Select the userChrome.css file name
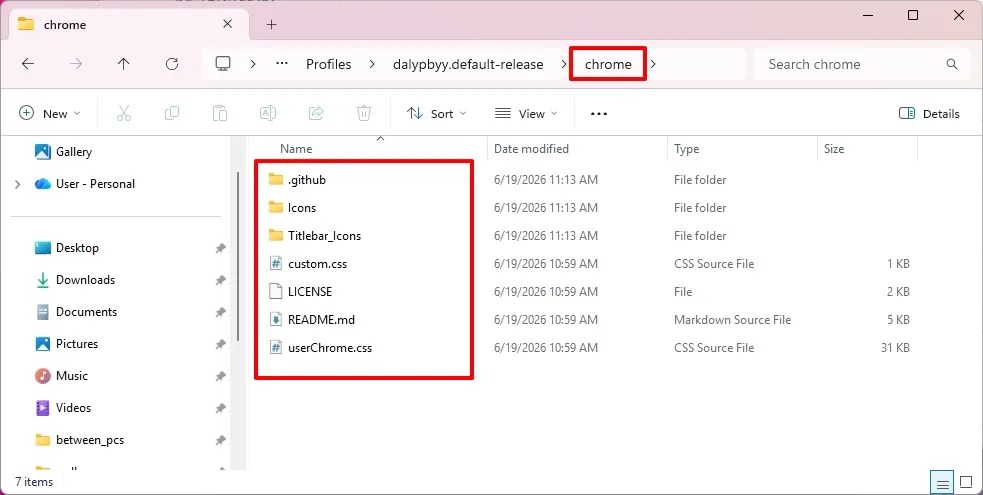 (330, 348)
